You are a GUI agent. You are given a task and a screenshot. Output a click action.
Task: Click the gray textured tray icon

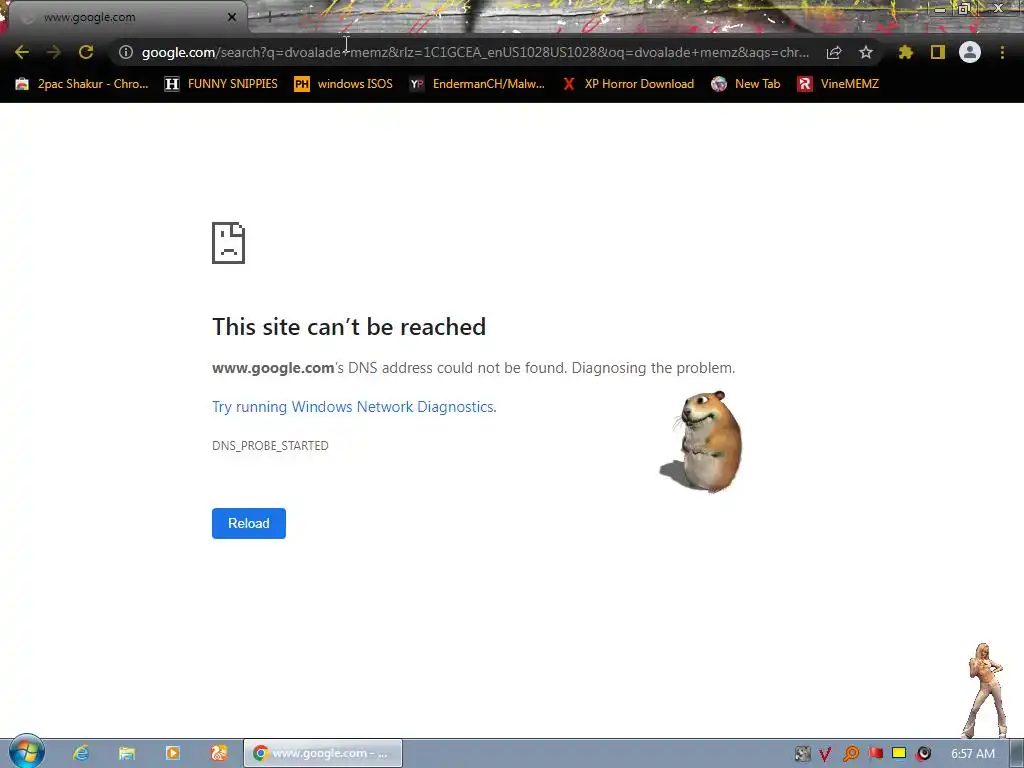(x=803, y=754)
